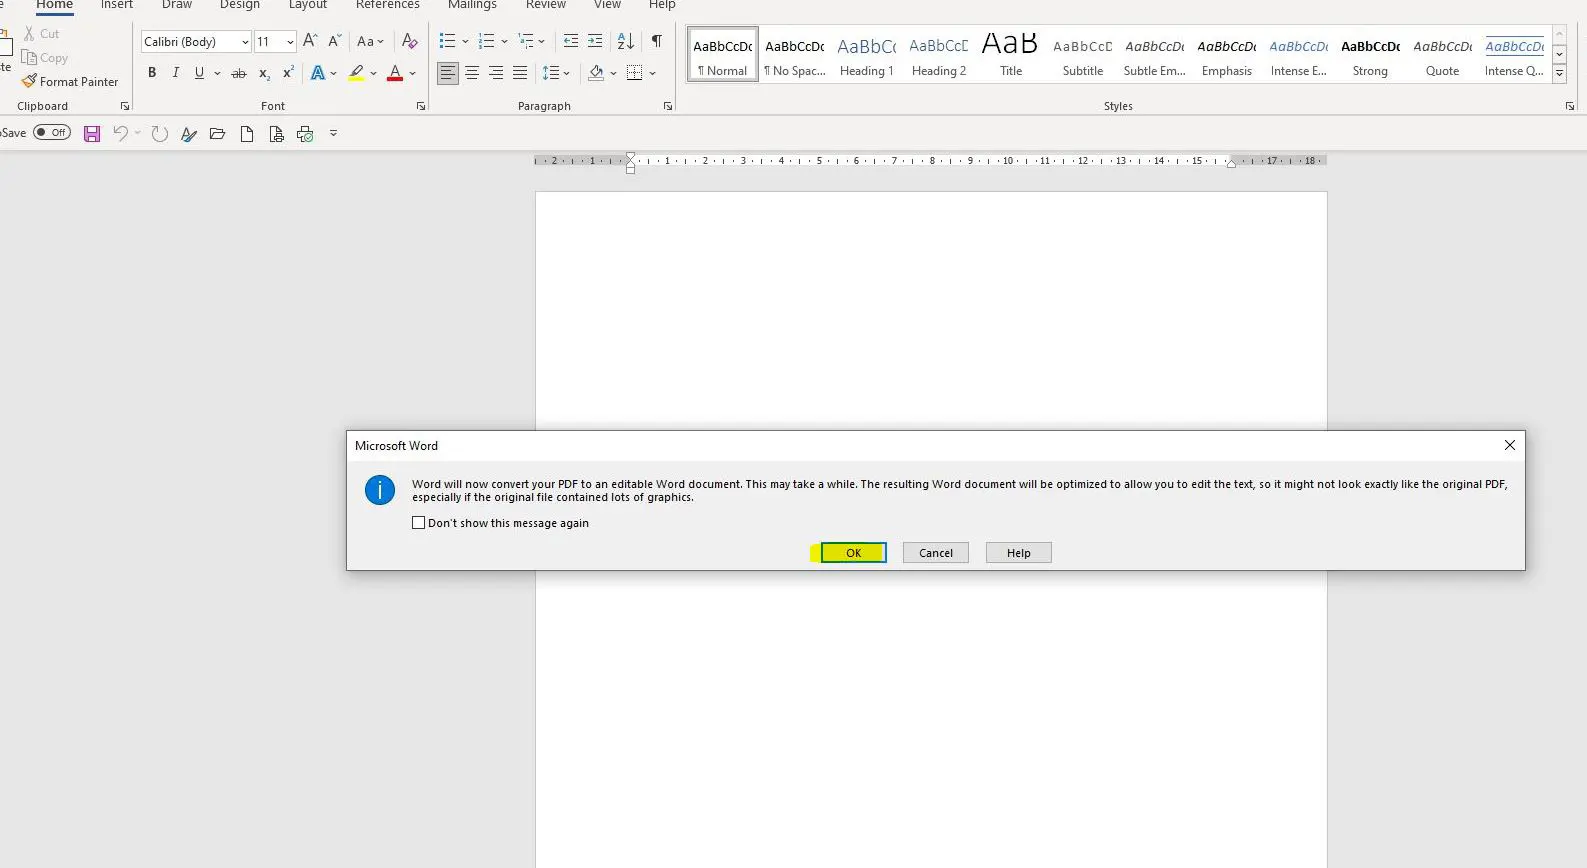The width and height of the screenshot is (1587, 868).
Task: Click Help in the dialog
Action: point(1018,553)
